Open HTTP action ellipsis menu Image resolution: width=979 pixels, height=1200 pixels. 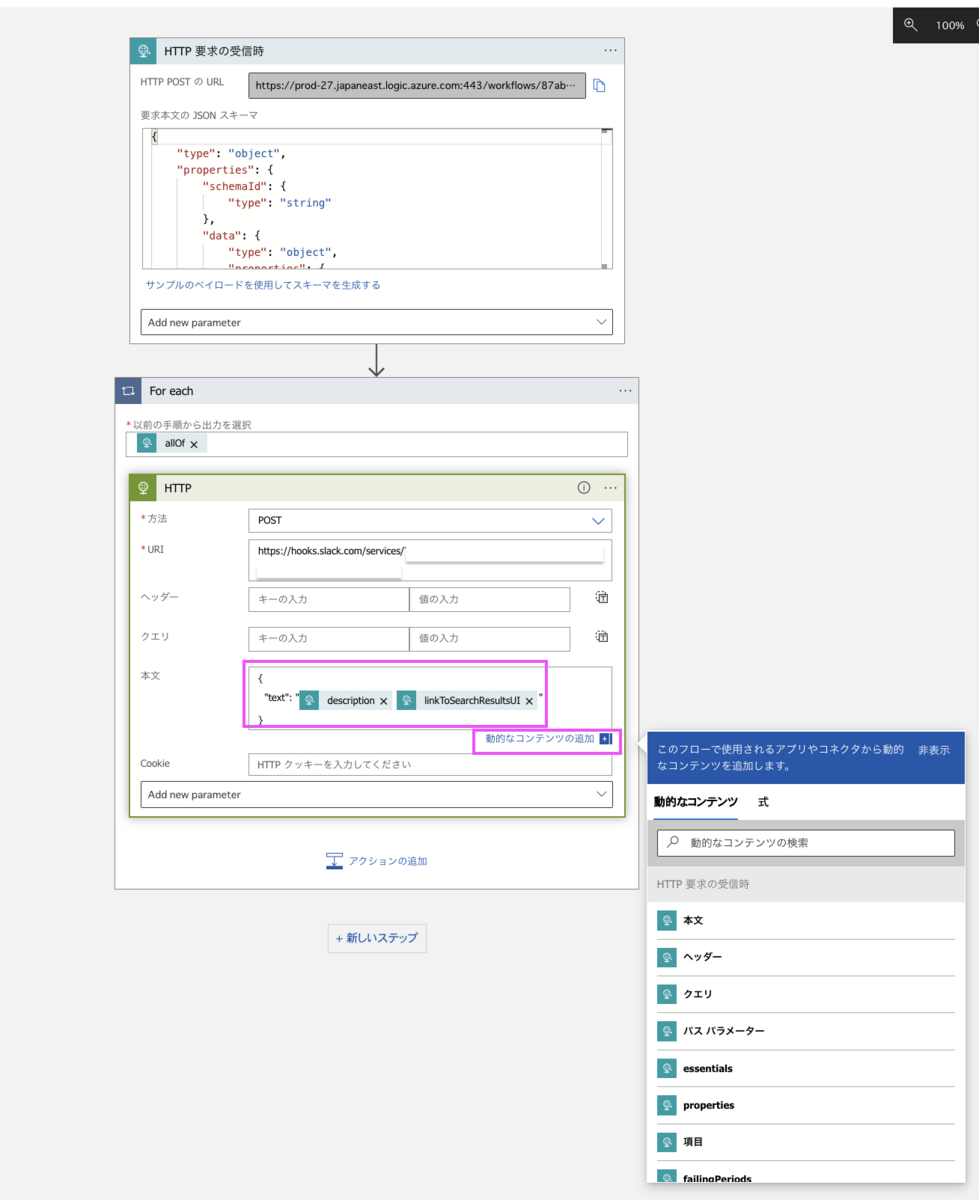point(610,488)
